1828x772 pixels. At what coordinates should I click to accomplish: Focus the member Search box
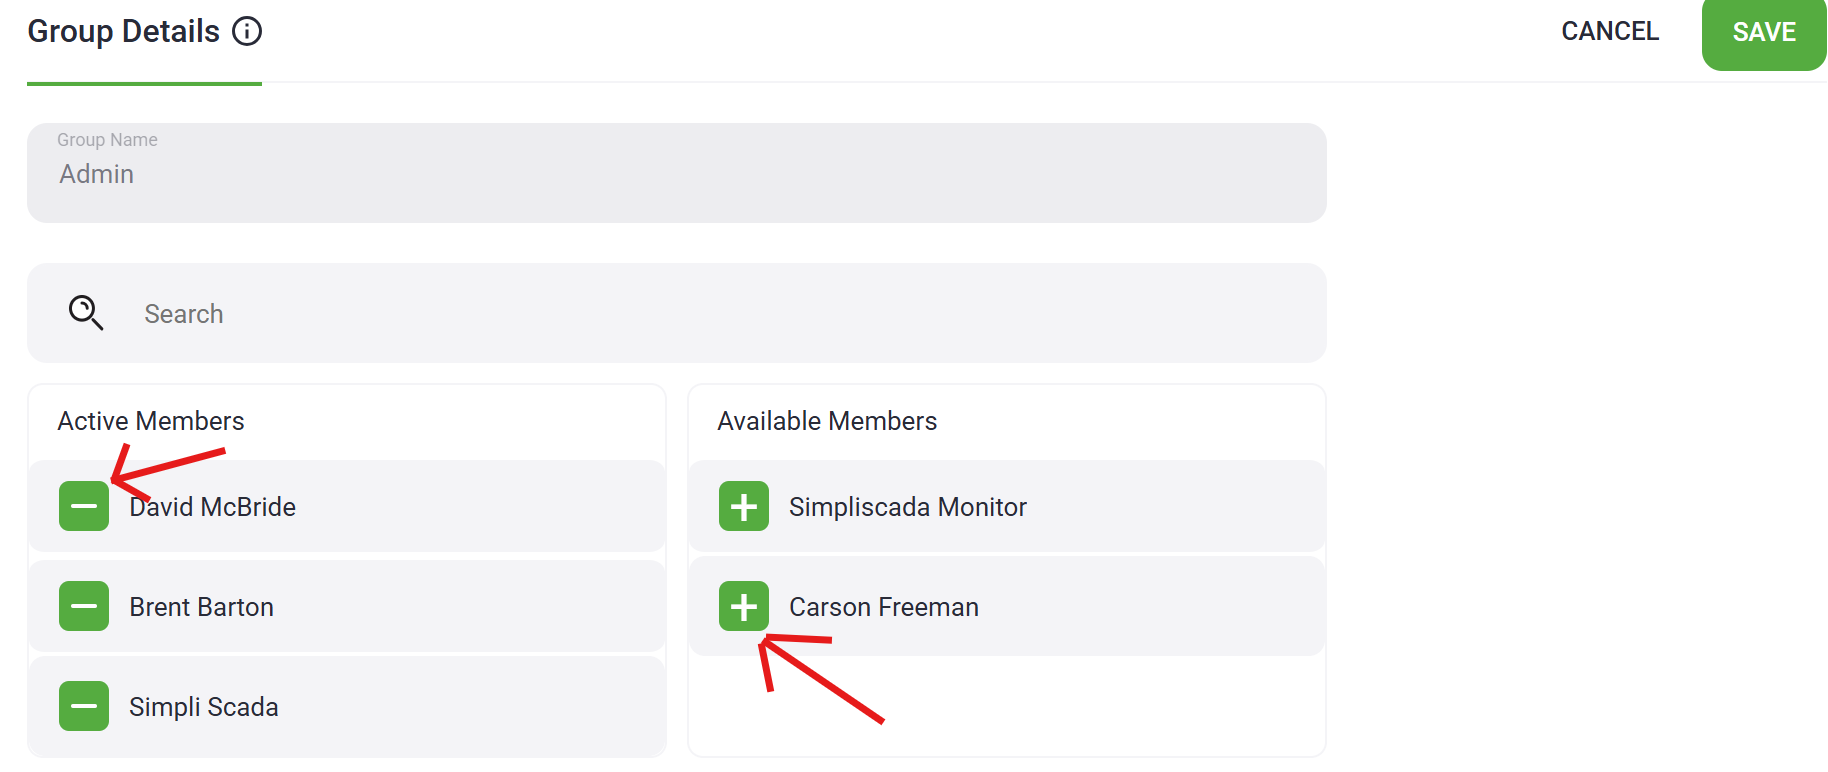(x=700, y=314)
